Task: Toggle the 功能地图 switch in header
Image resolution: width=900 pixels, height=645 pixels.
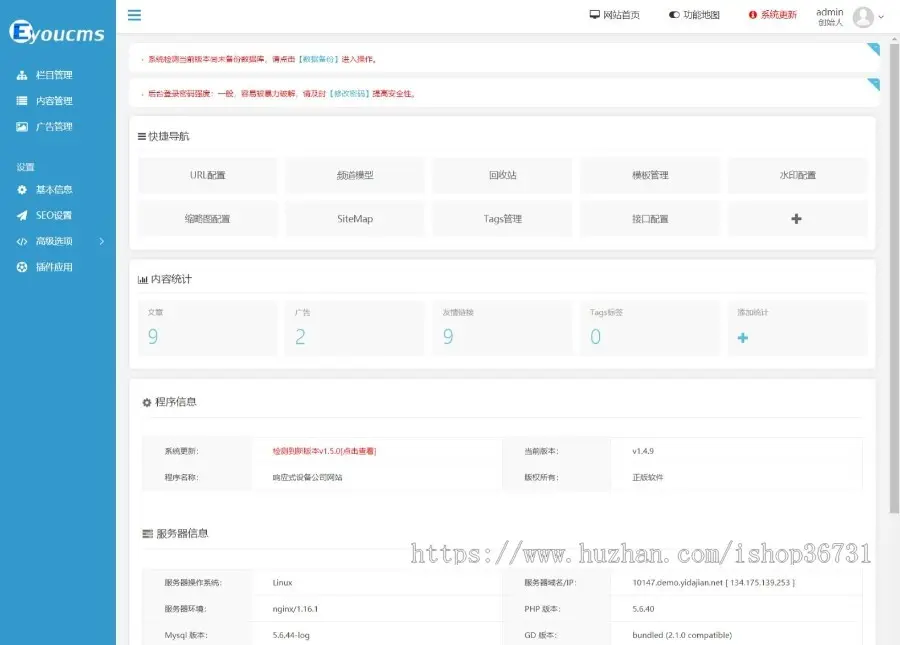Action: pos(674,15)
